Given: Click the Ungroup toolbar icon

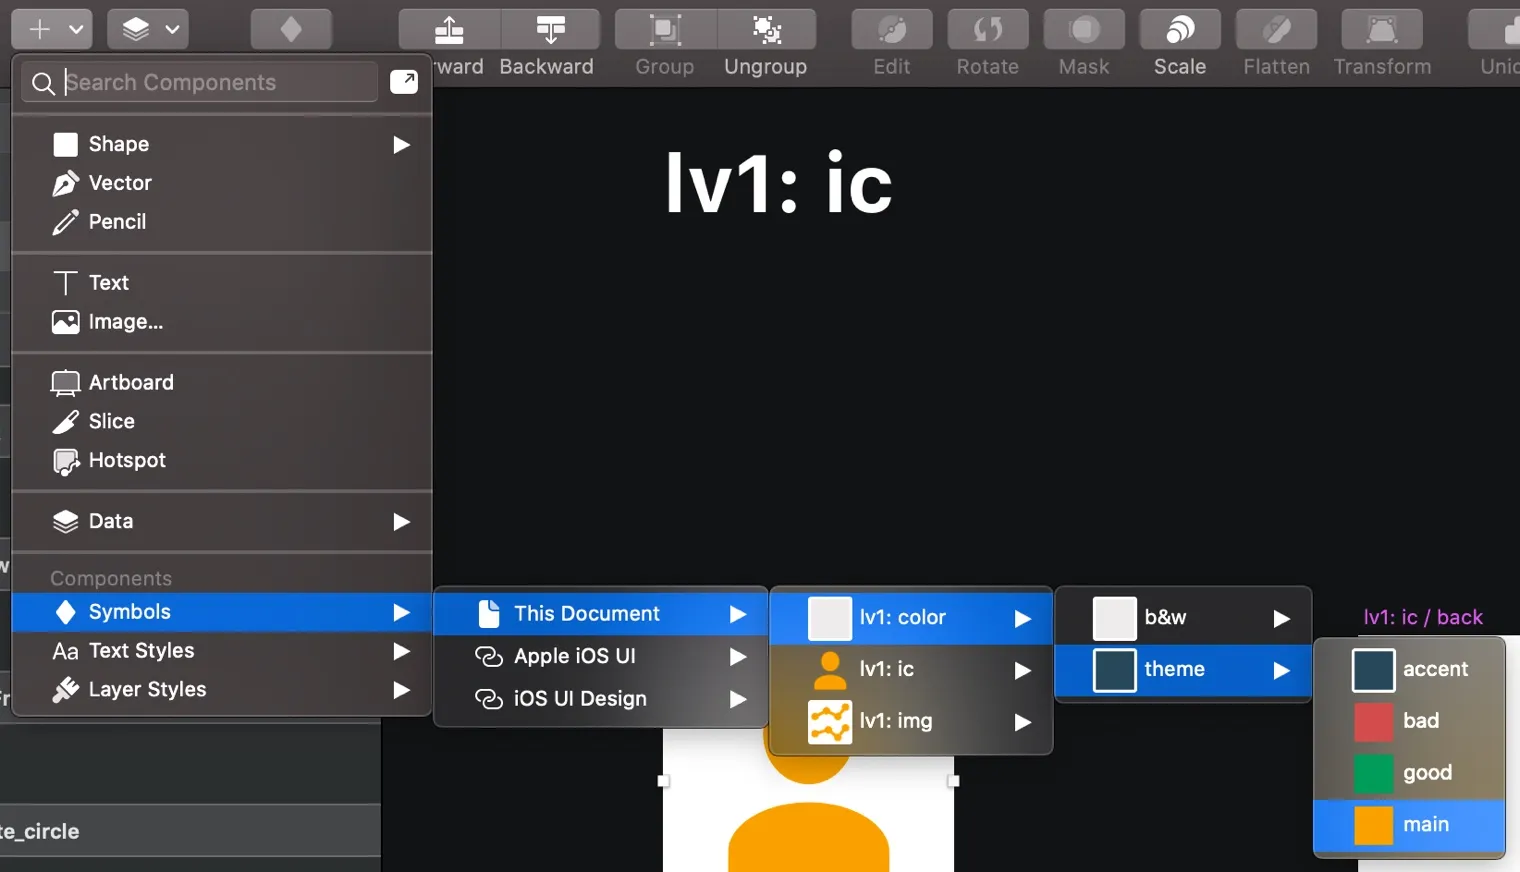Looking at the screenshot, I should tap(766, 30).
